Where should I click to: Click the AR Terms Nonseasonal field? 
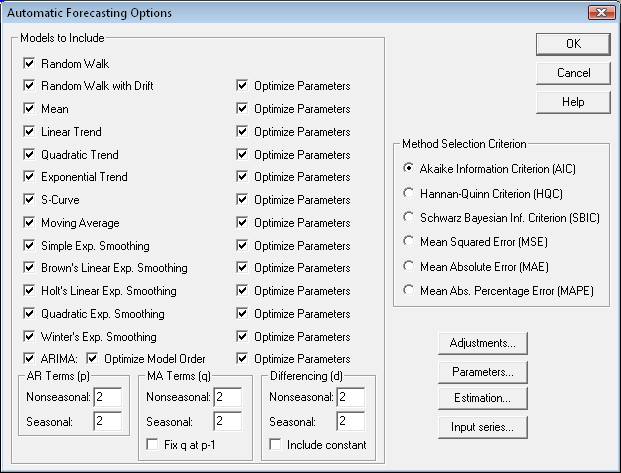tap(107, 398)
